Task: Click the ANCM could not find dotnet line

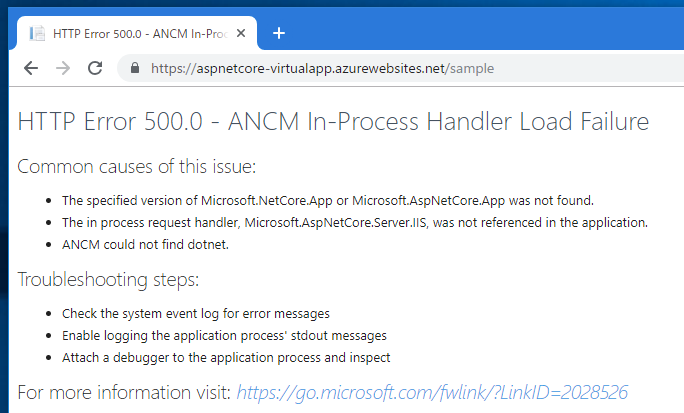Action: point(145,244)
